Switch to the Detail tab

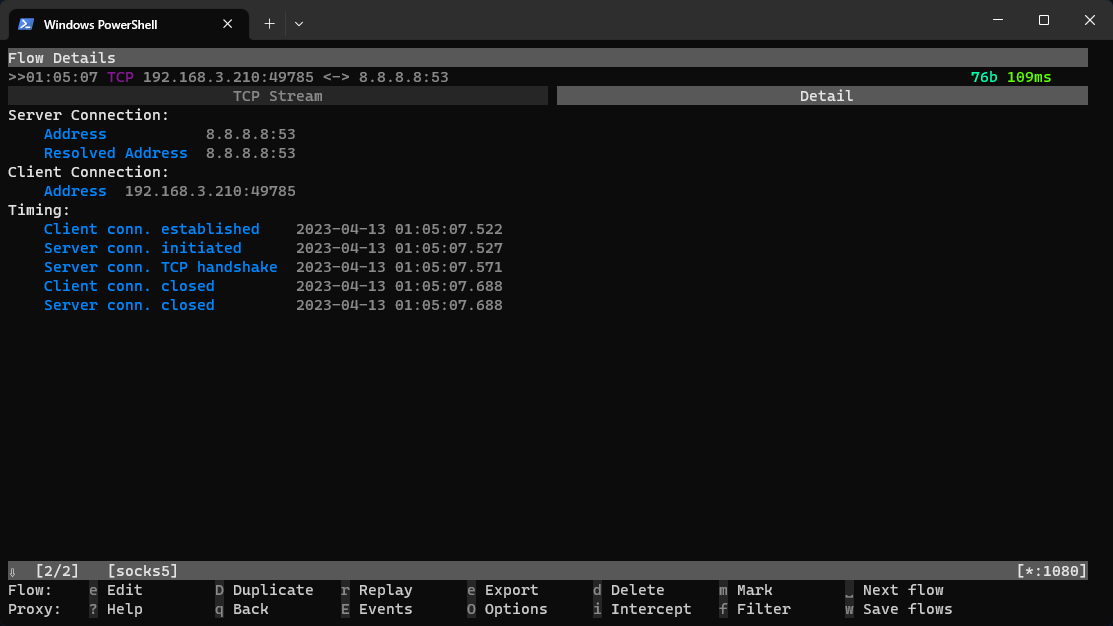point(826,95)
